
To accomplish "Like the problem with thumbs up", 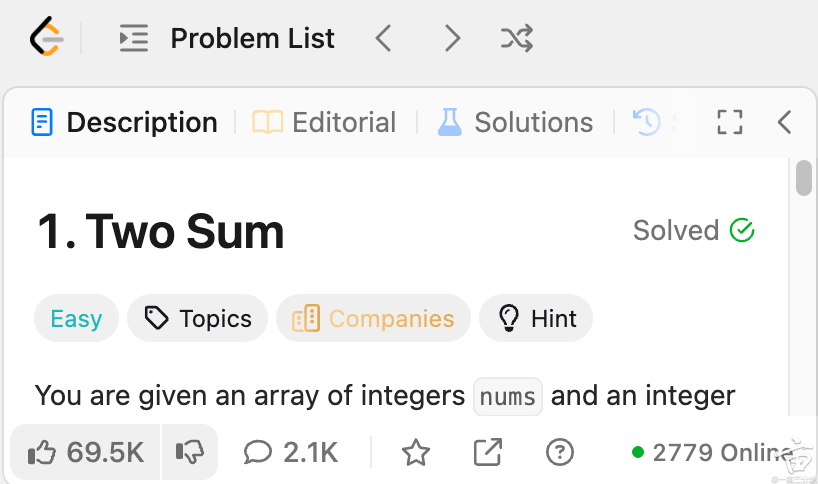I will point(86,452).
